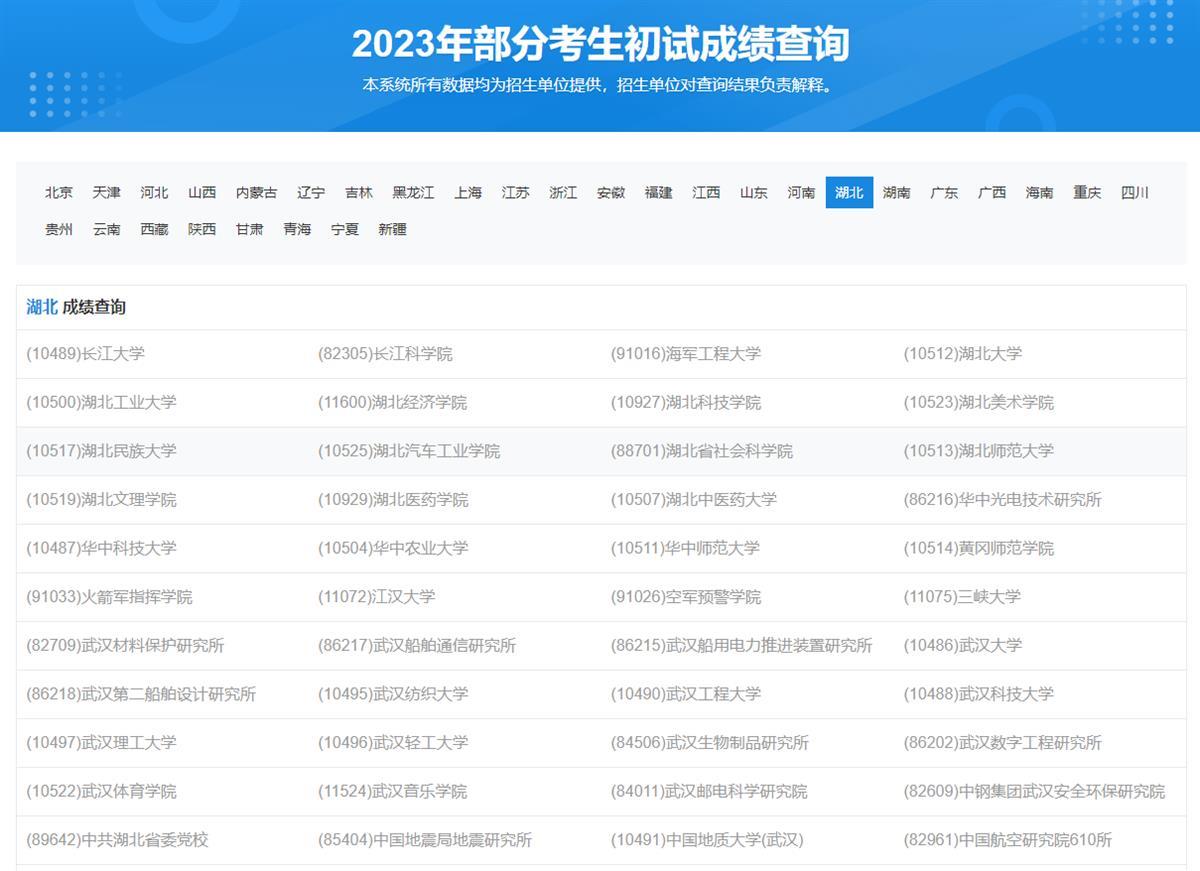Open (10489)长江大学 score query
This screenshot has width=1200, height=871.
(86, 354)
